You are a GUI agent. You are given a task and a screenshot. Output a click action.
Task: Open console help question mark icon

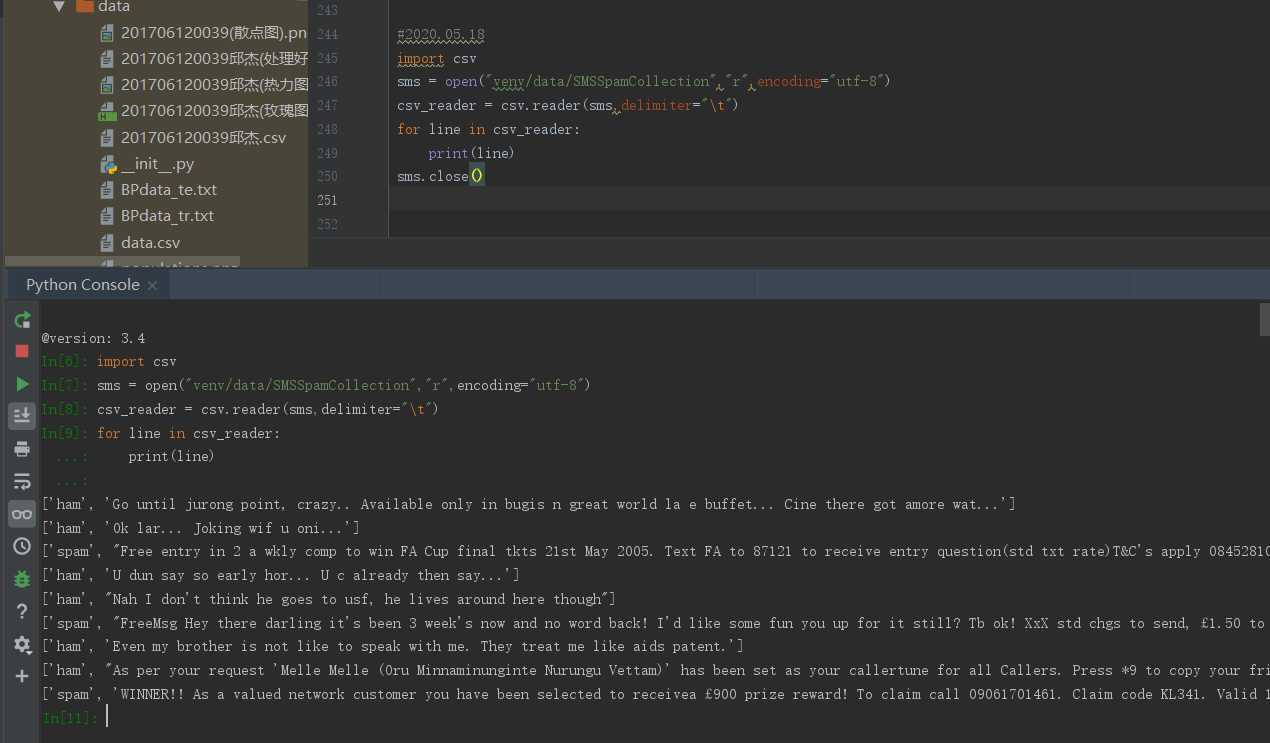point(22,611)
